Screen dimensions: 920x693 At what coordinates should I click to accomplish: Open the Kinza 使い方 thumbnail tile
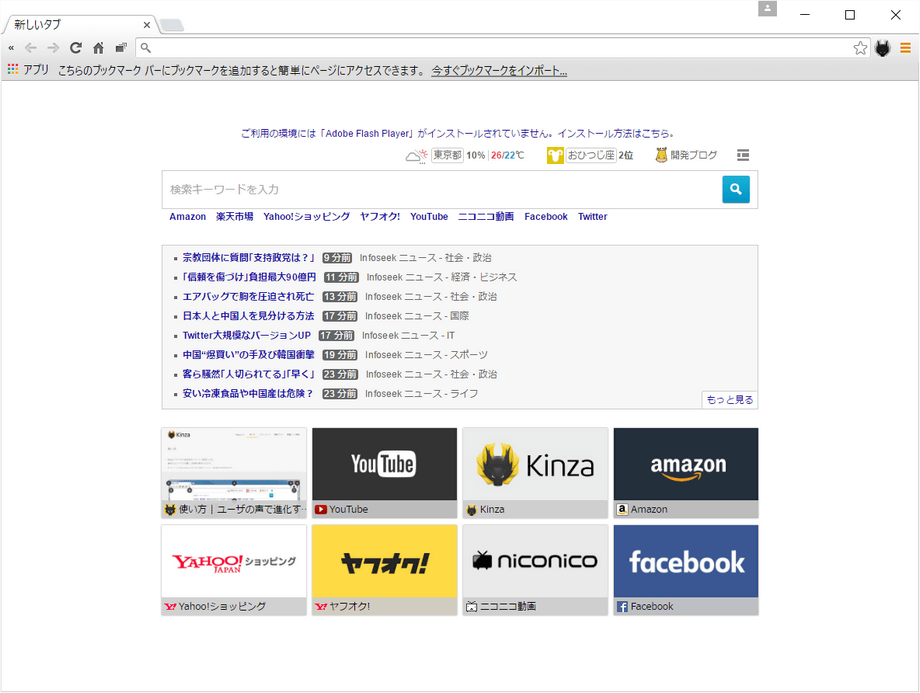coord(234,473)
